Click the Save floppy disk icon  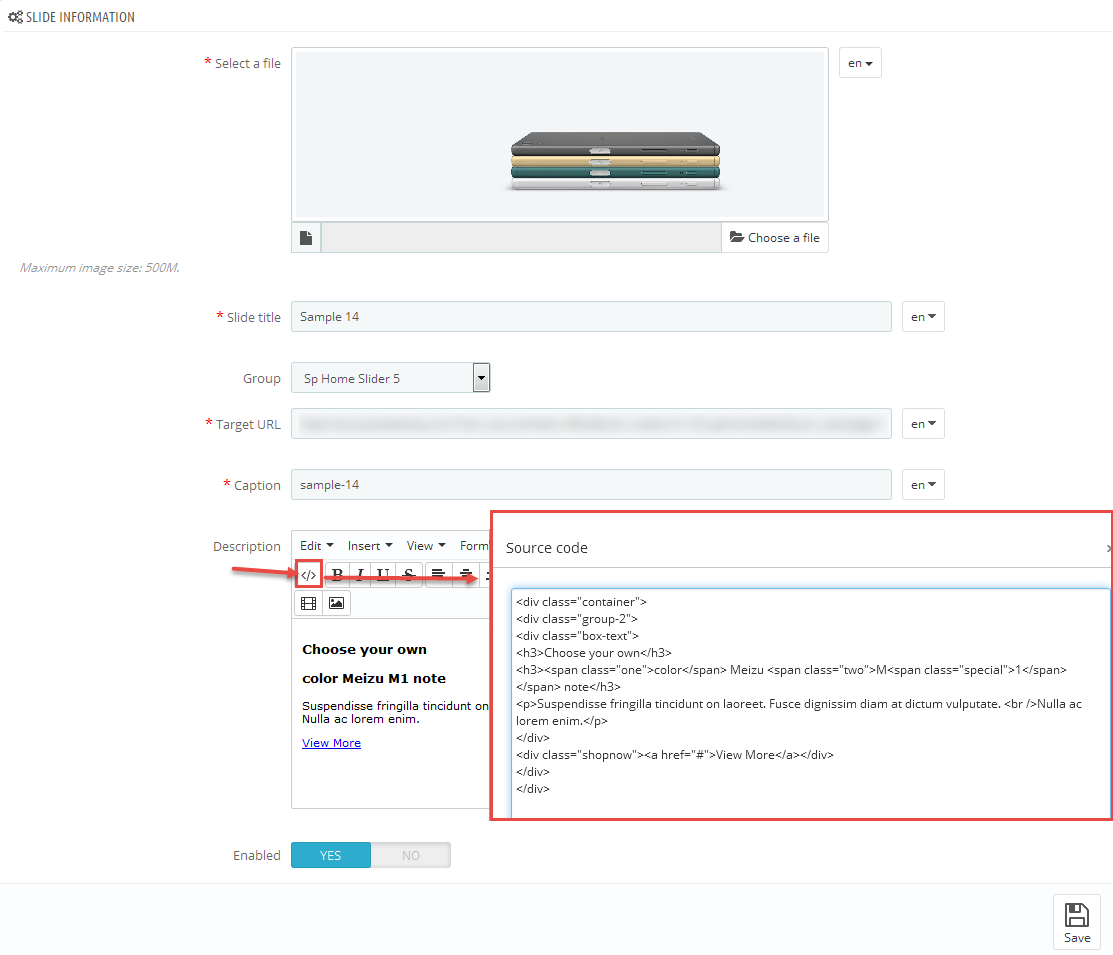(1077, 922)
